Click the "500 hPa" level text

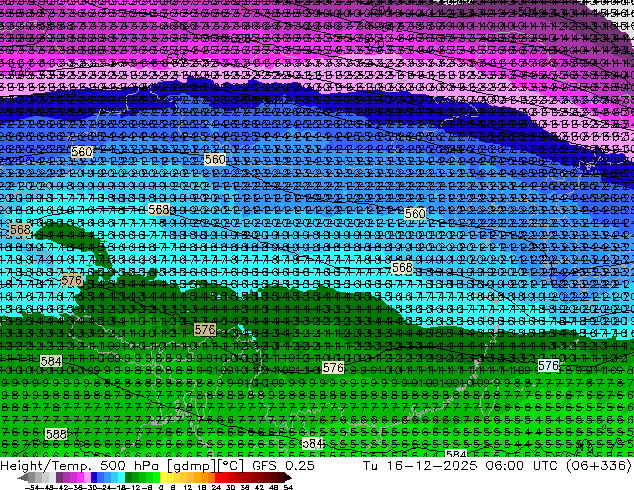[x=129, y=465]
